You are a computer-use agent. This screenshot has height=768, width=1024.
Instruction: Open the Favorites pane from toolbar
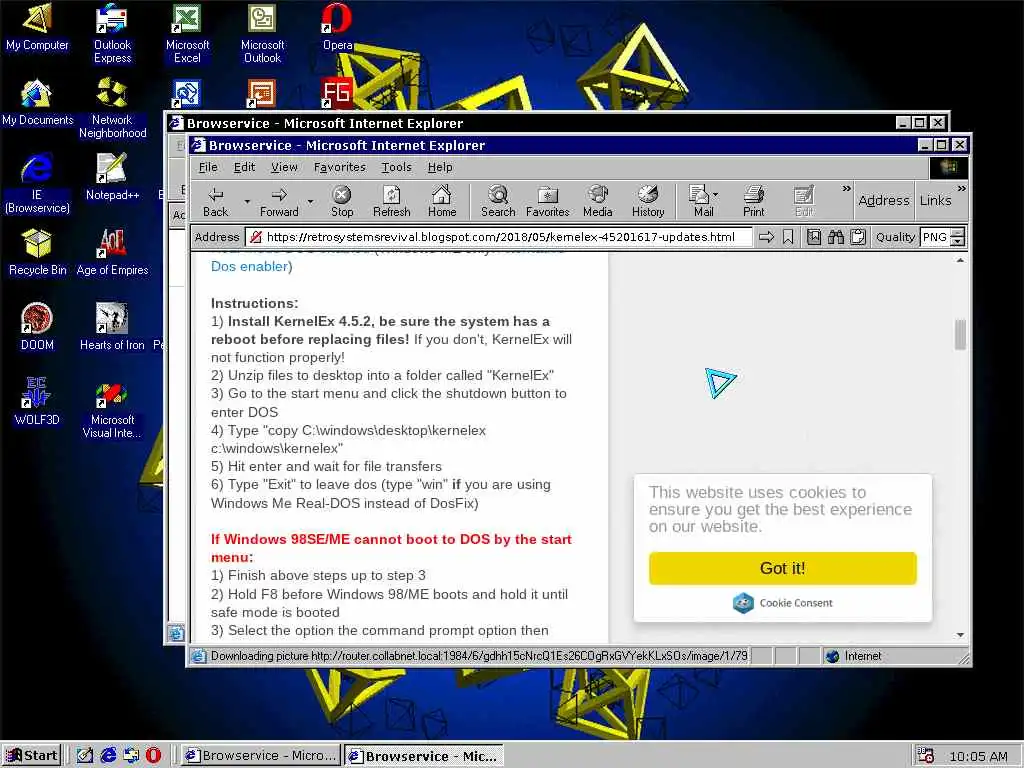point(547,200)
